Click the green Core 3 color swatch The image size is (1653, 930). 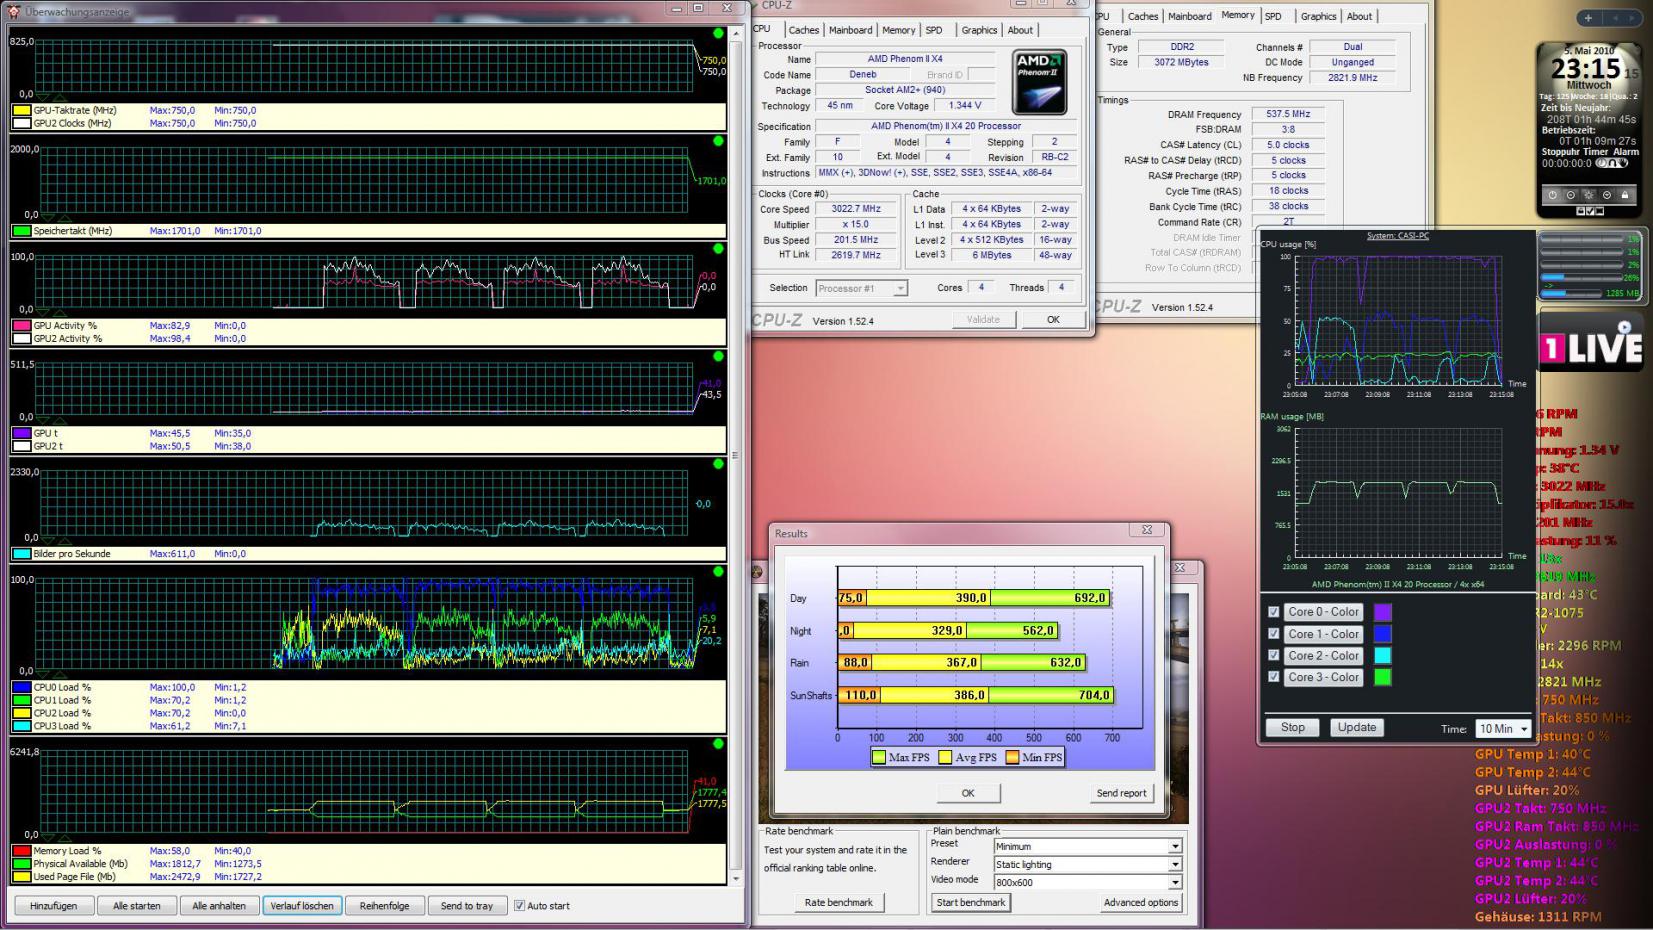[1383, 677]
